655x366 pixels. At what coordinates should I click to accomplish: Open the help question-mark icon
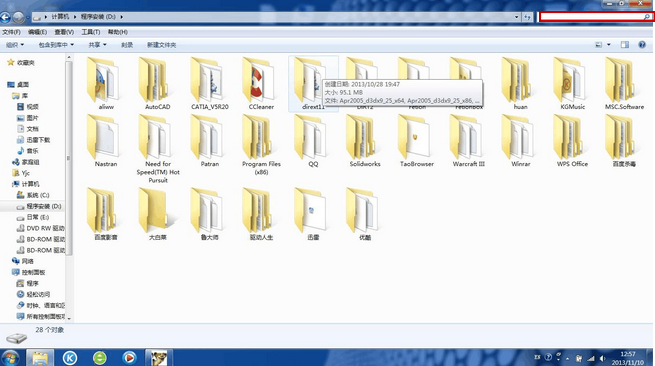[642, 45]
